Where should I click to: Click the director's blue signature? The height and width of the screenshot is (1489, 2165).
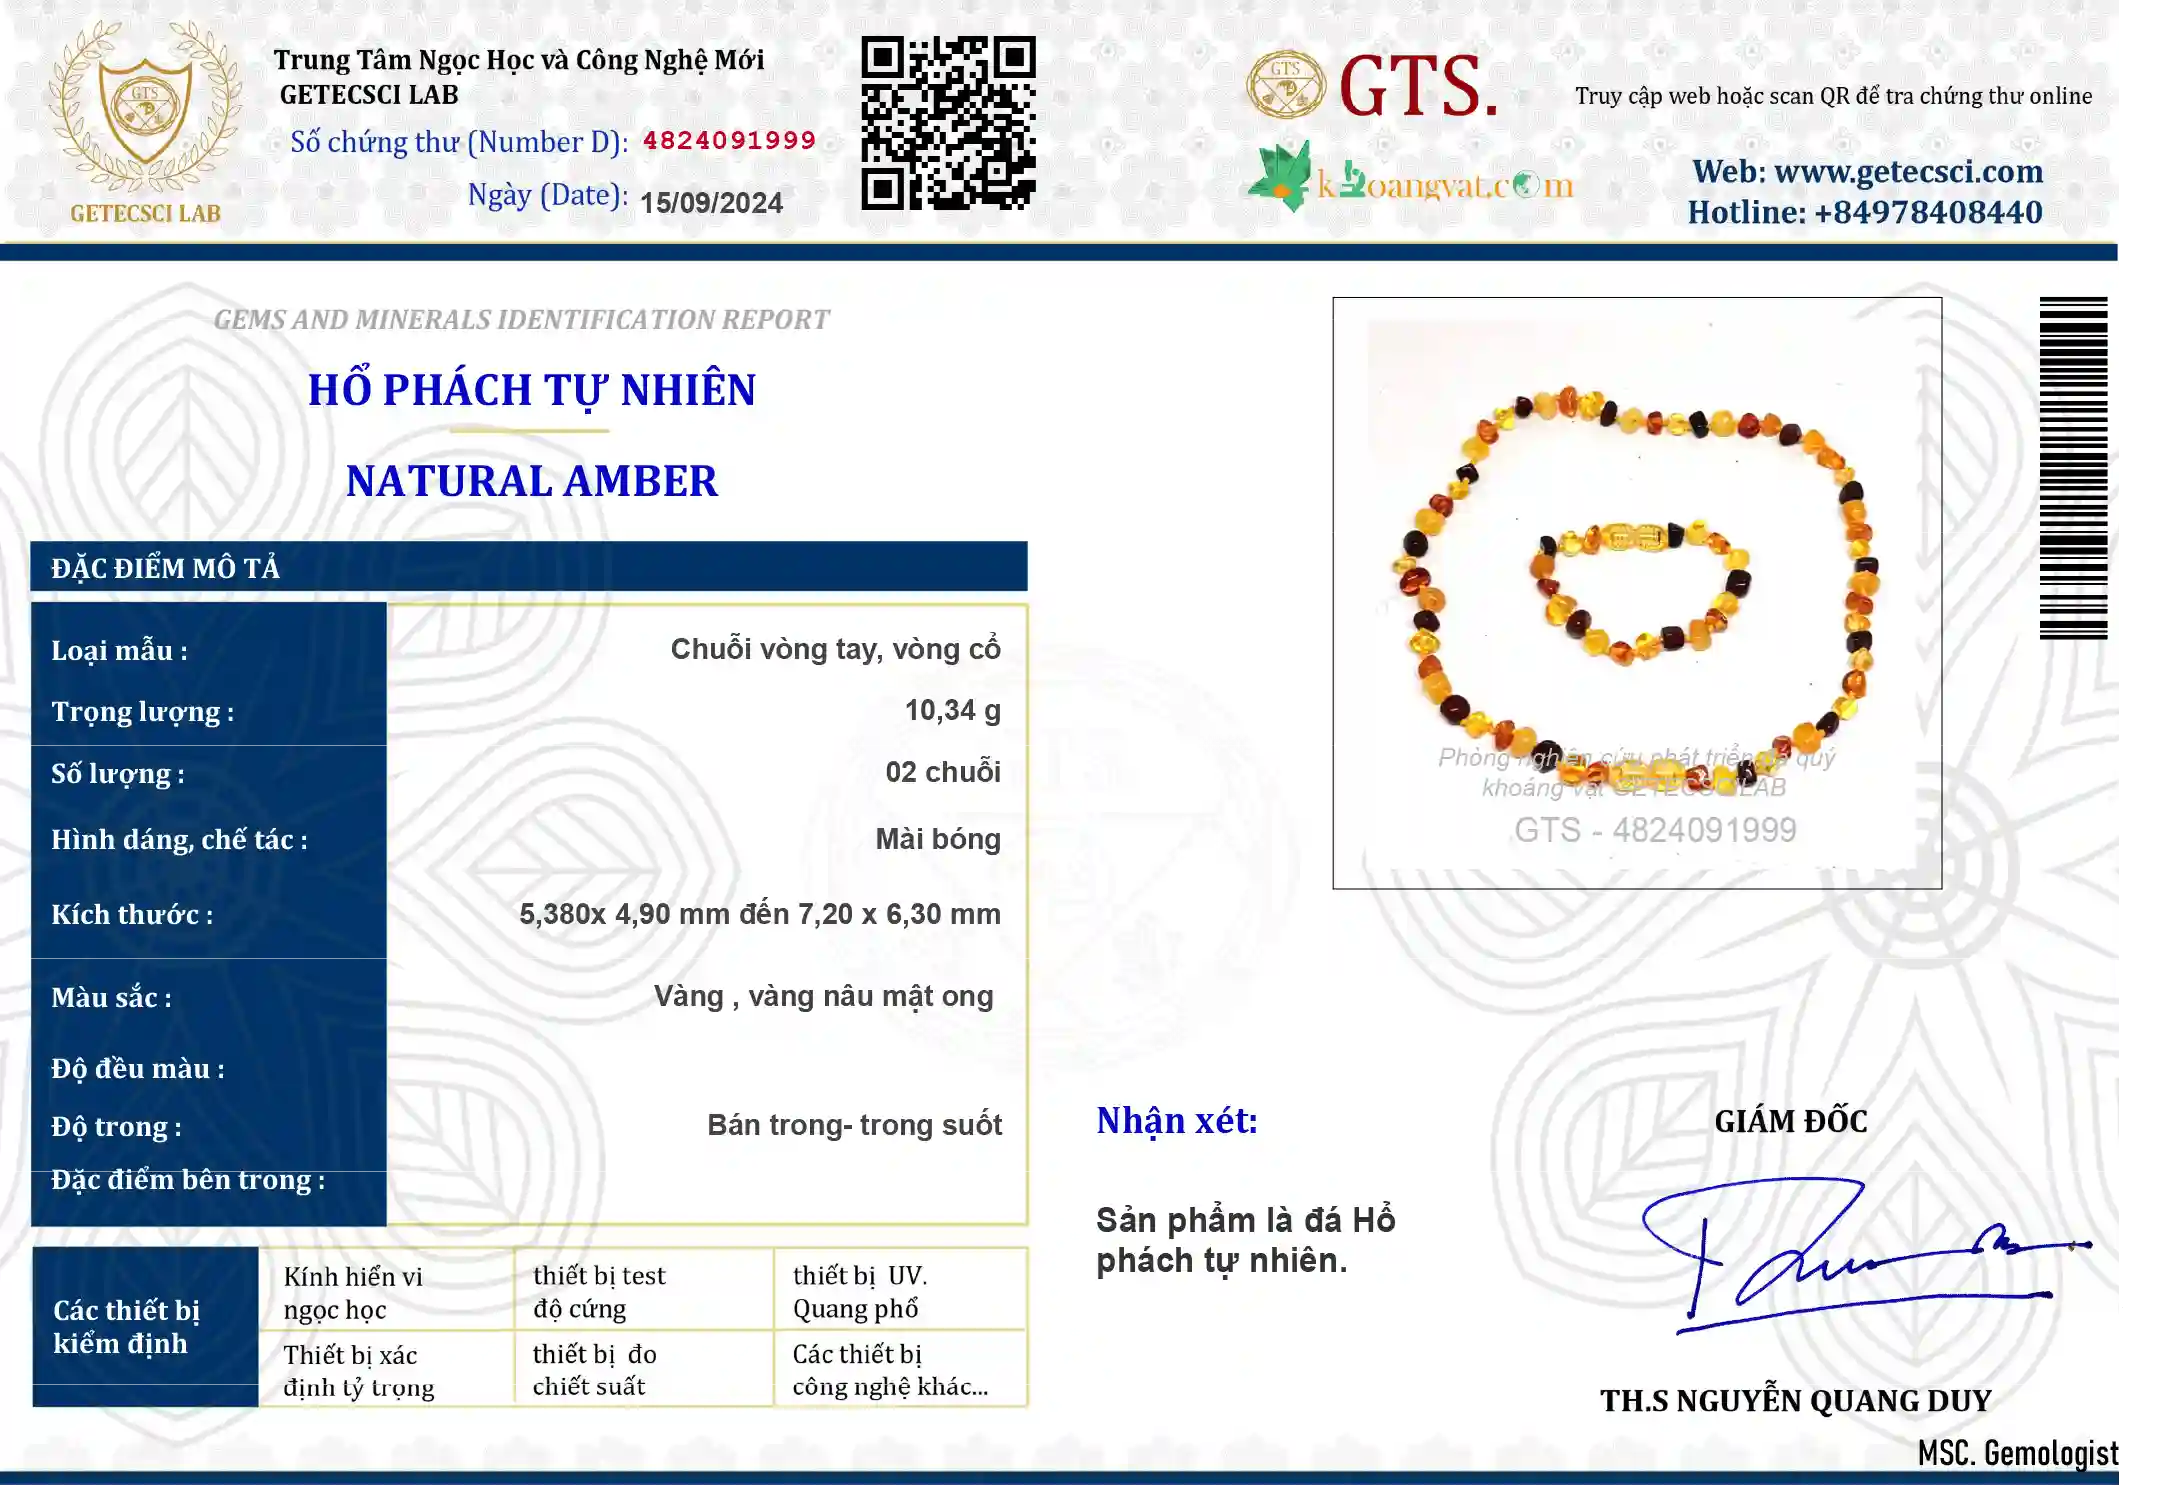point(1863,1256)
